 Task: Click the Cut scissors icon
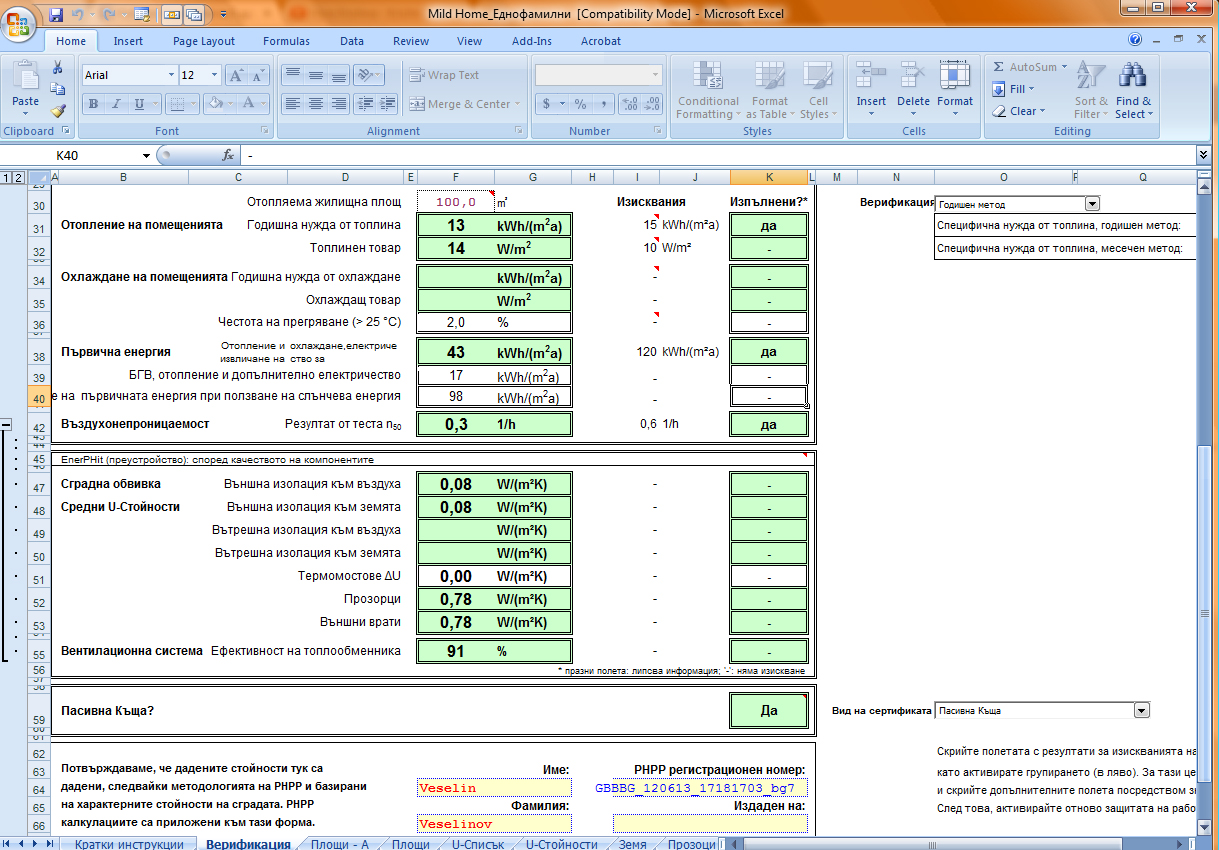(58, 67)
